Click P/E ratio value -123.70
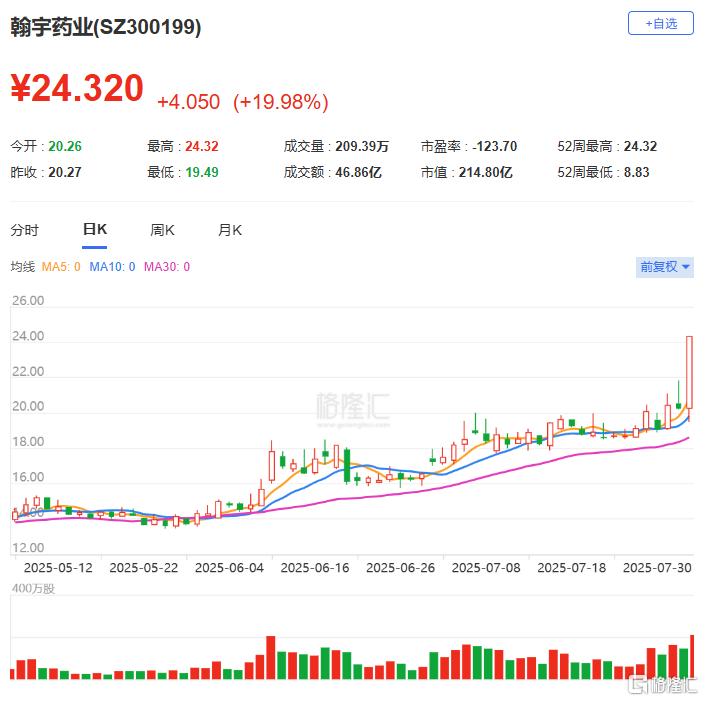Screen dimensions: 705x702 pos(495,146)
